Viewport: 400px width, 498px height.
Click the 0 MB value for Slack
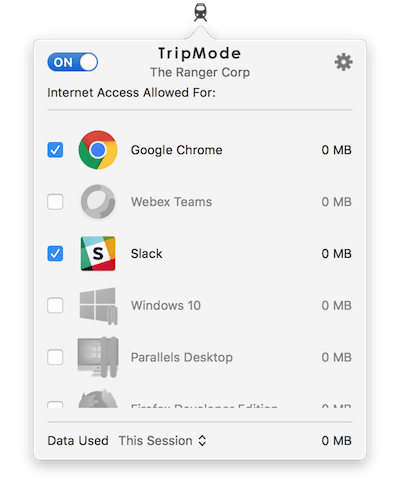(337, 254)
